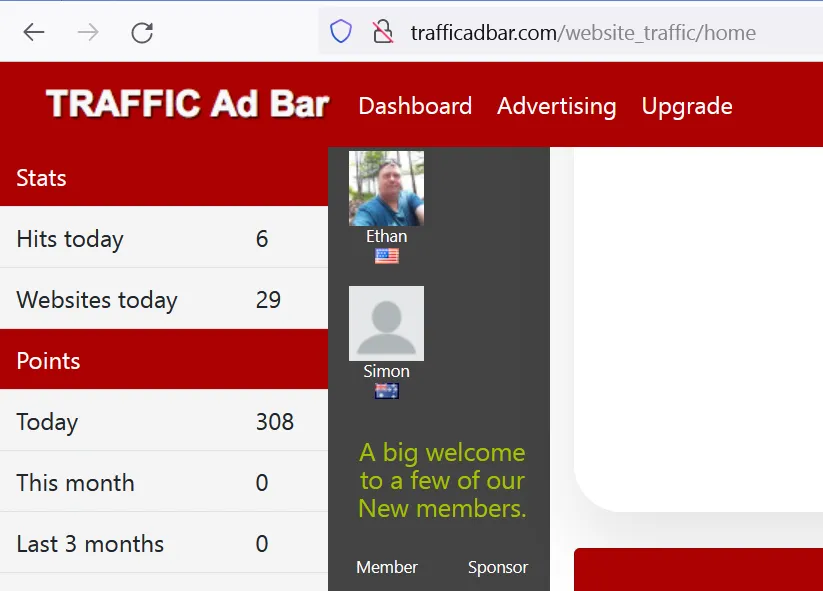Screen dimensions: 823x591
Task: Click the This month value 0
Action: pyautogui.click(x=262, y=483)
